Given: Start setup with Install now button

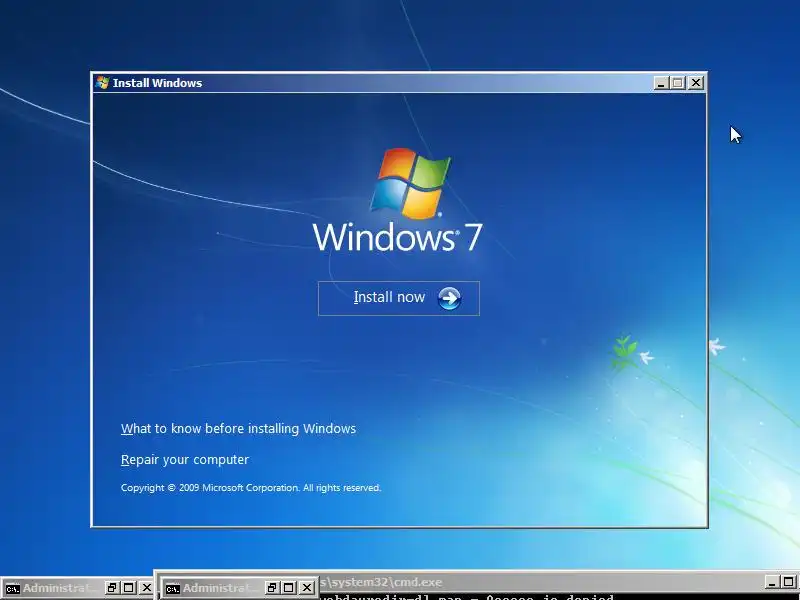Looking at the screenshot, I should click(398, 298).
